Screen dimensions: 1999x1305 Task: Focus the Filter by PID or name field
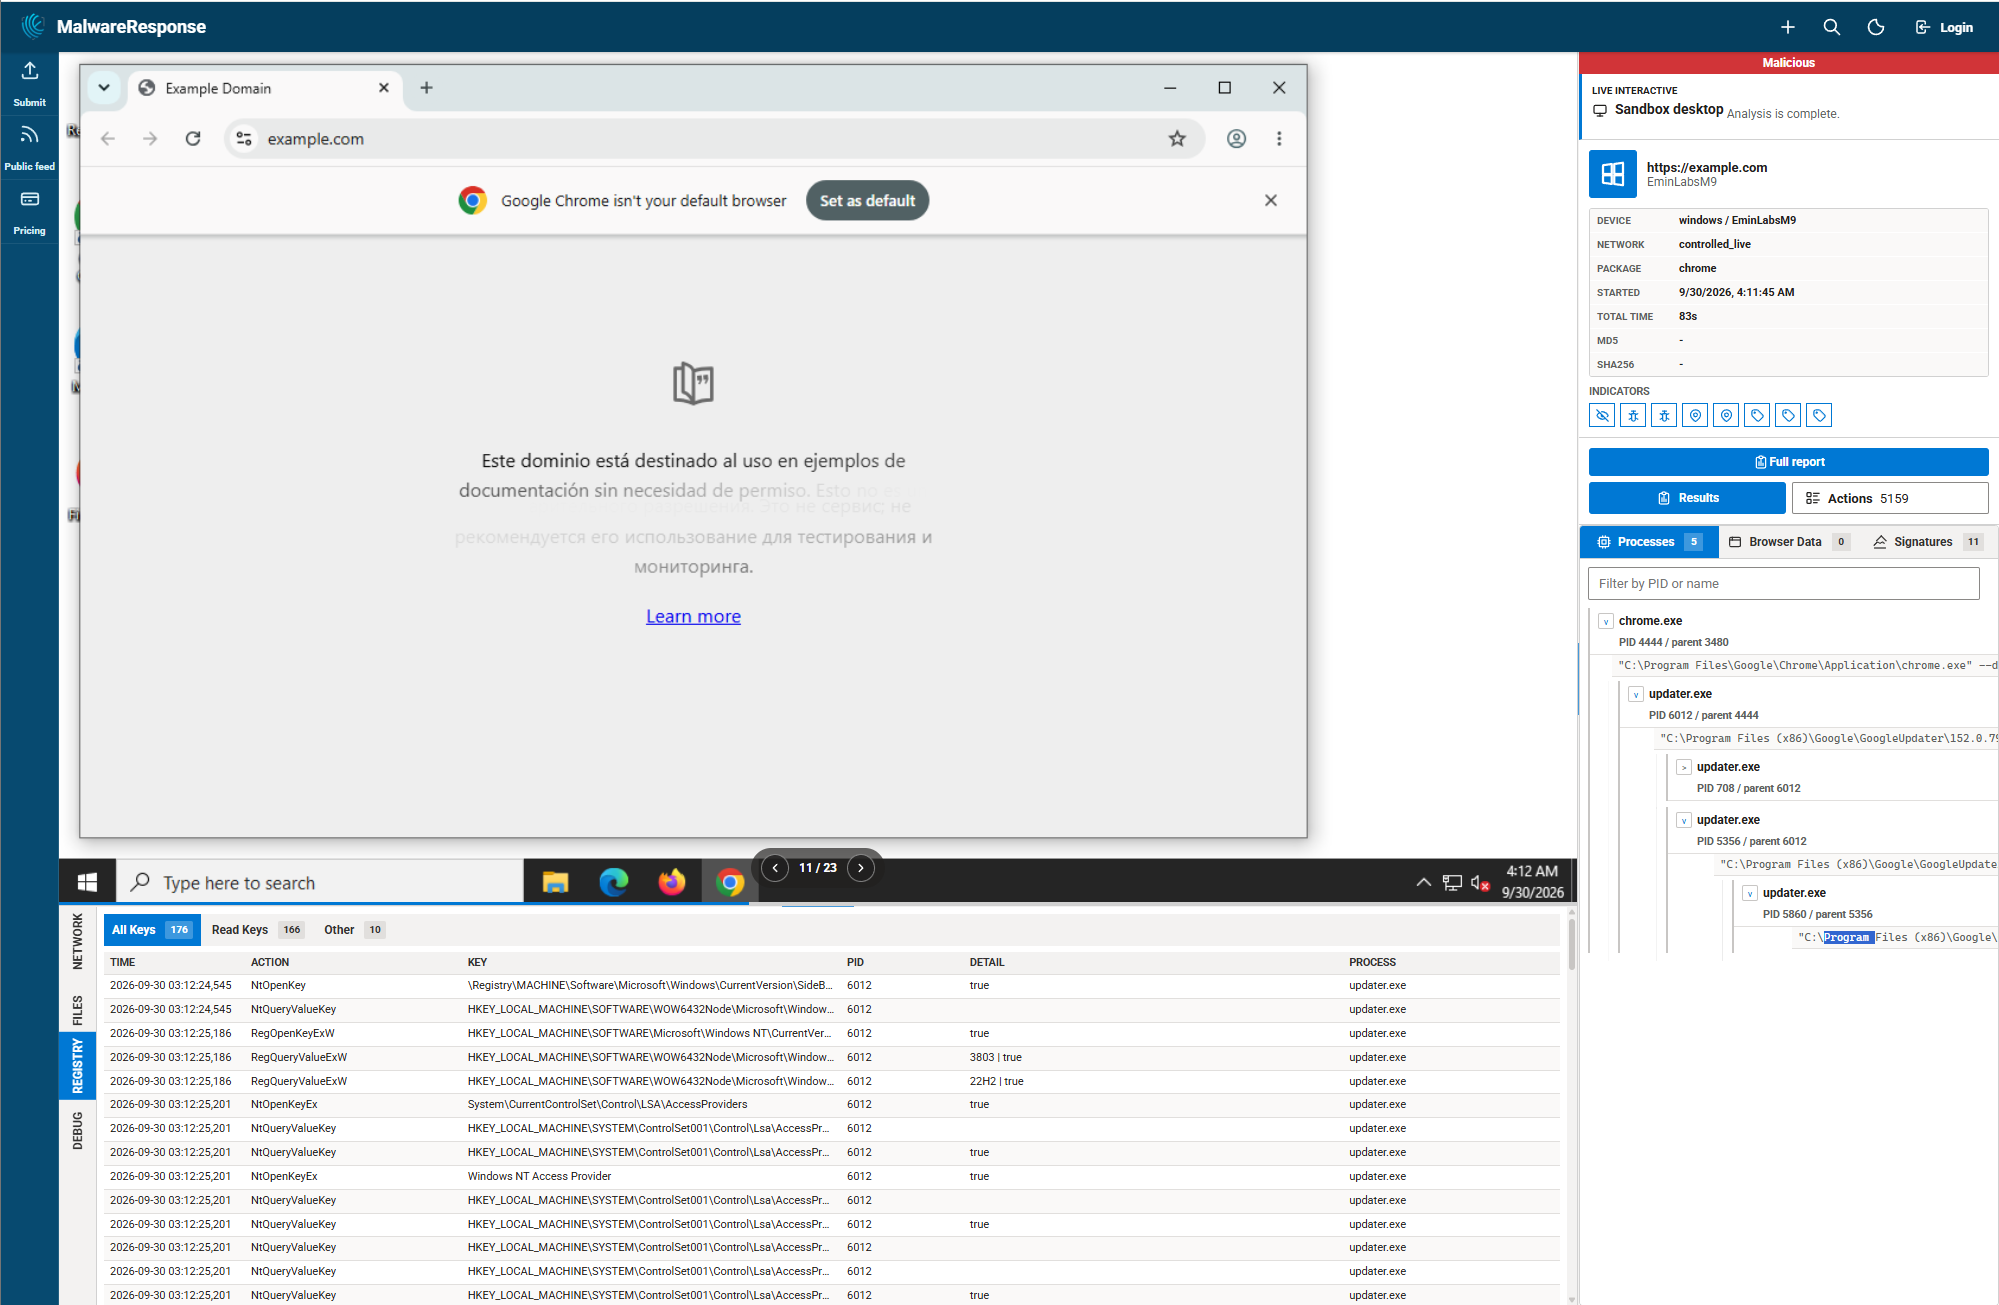[1783, 584]
